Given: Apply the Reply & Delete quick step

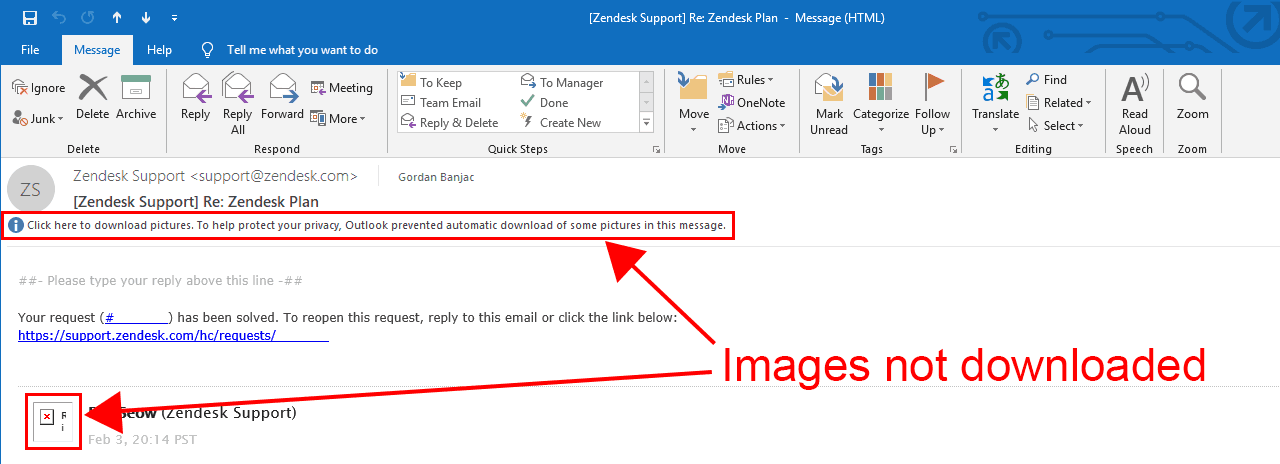Looking at the screenshot, I should click(x=449, y=122).
